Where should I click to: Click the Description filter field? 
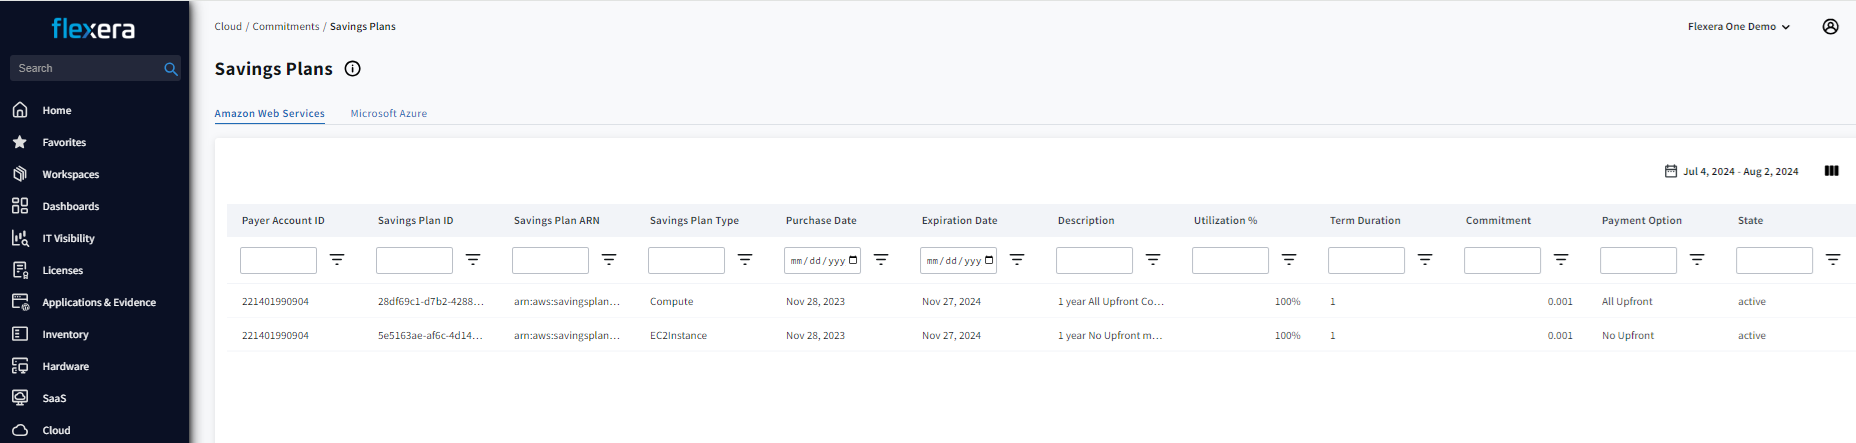tap(1094, 261)
